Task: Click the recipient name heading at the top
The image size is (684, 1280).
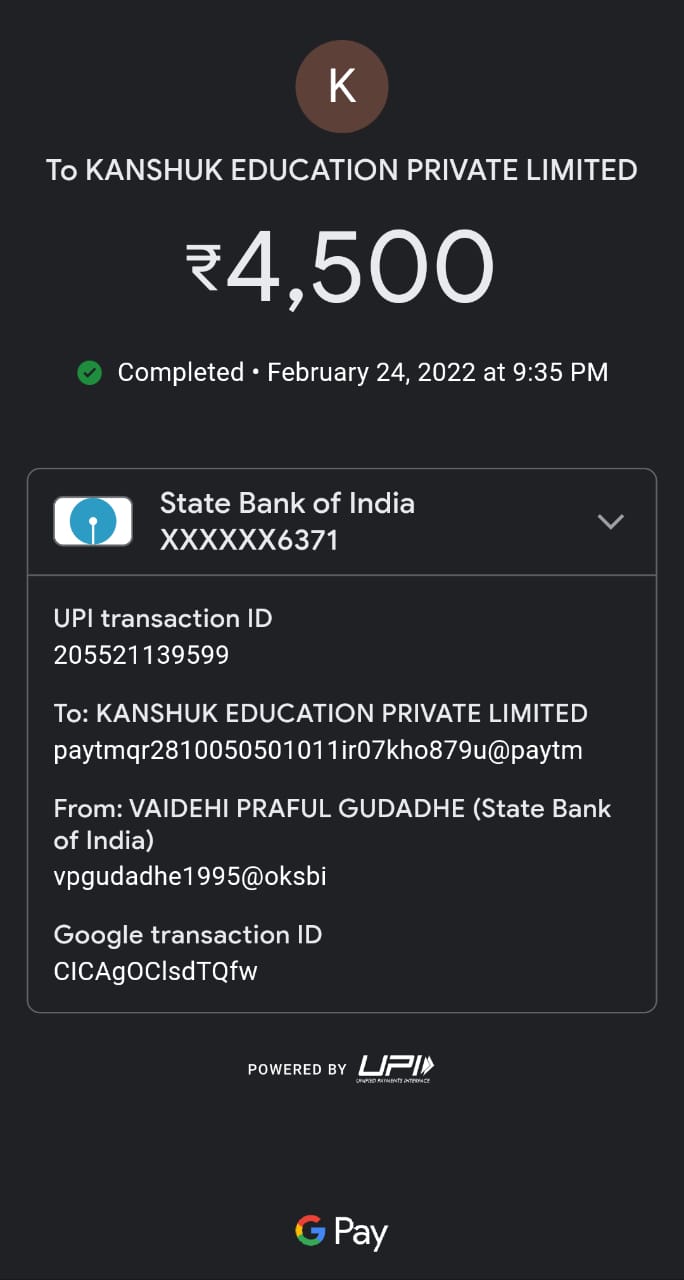Action: pyautogui.click(x=342, y=170)
